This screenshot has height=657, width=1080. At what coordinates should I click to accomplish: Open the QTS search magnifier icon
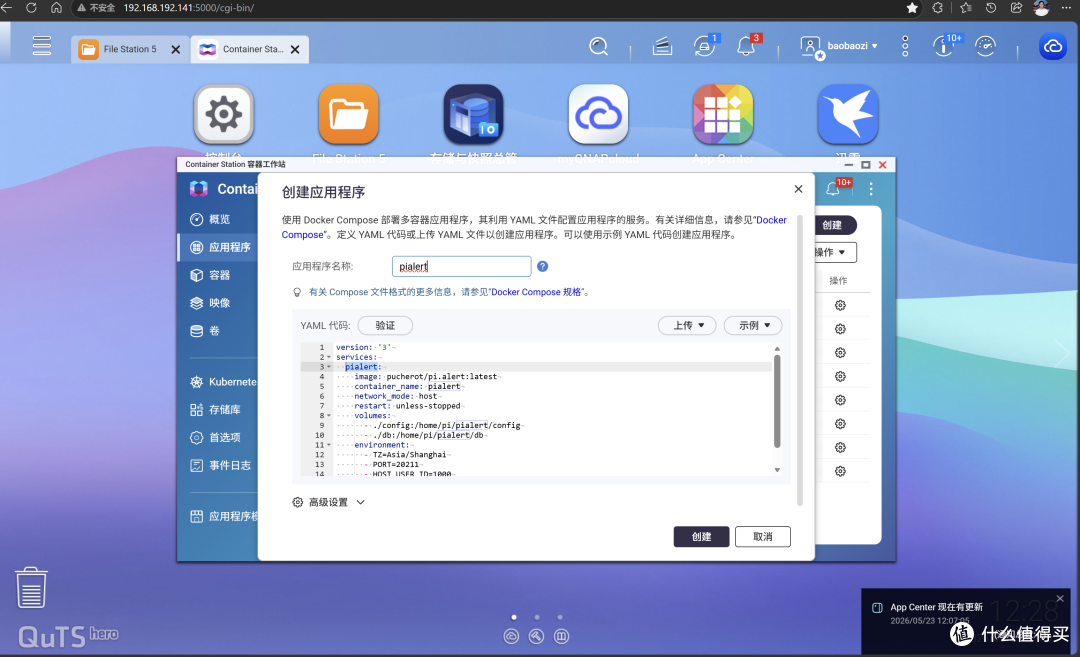[x=599, y=46]
